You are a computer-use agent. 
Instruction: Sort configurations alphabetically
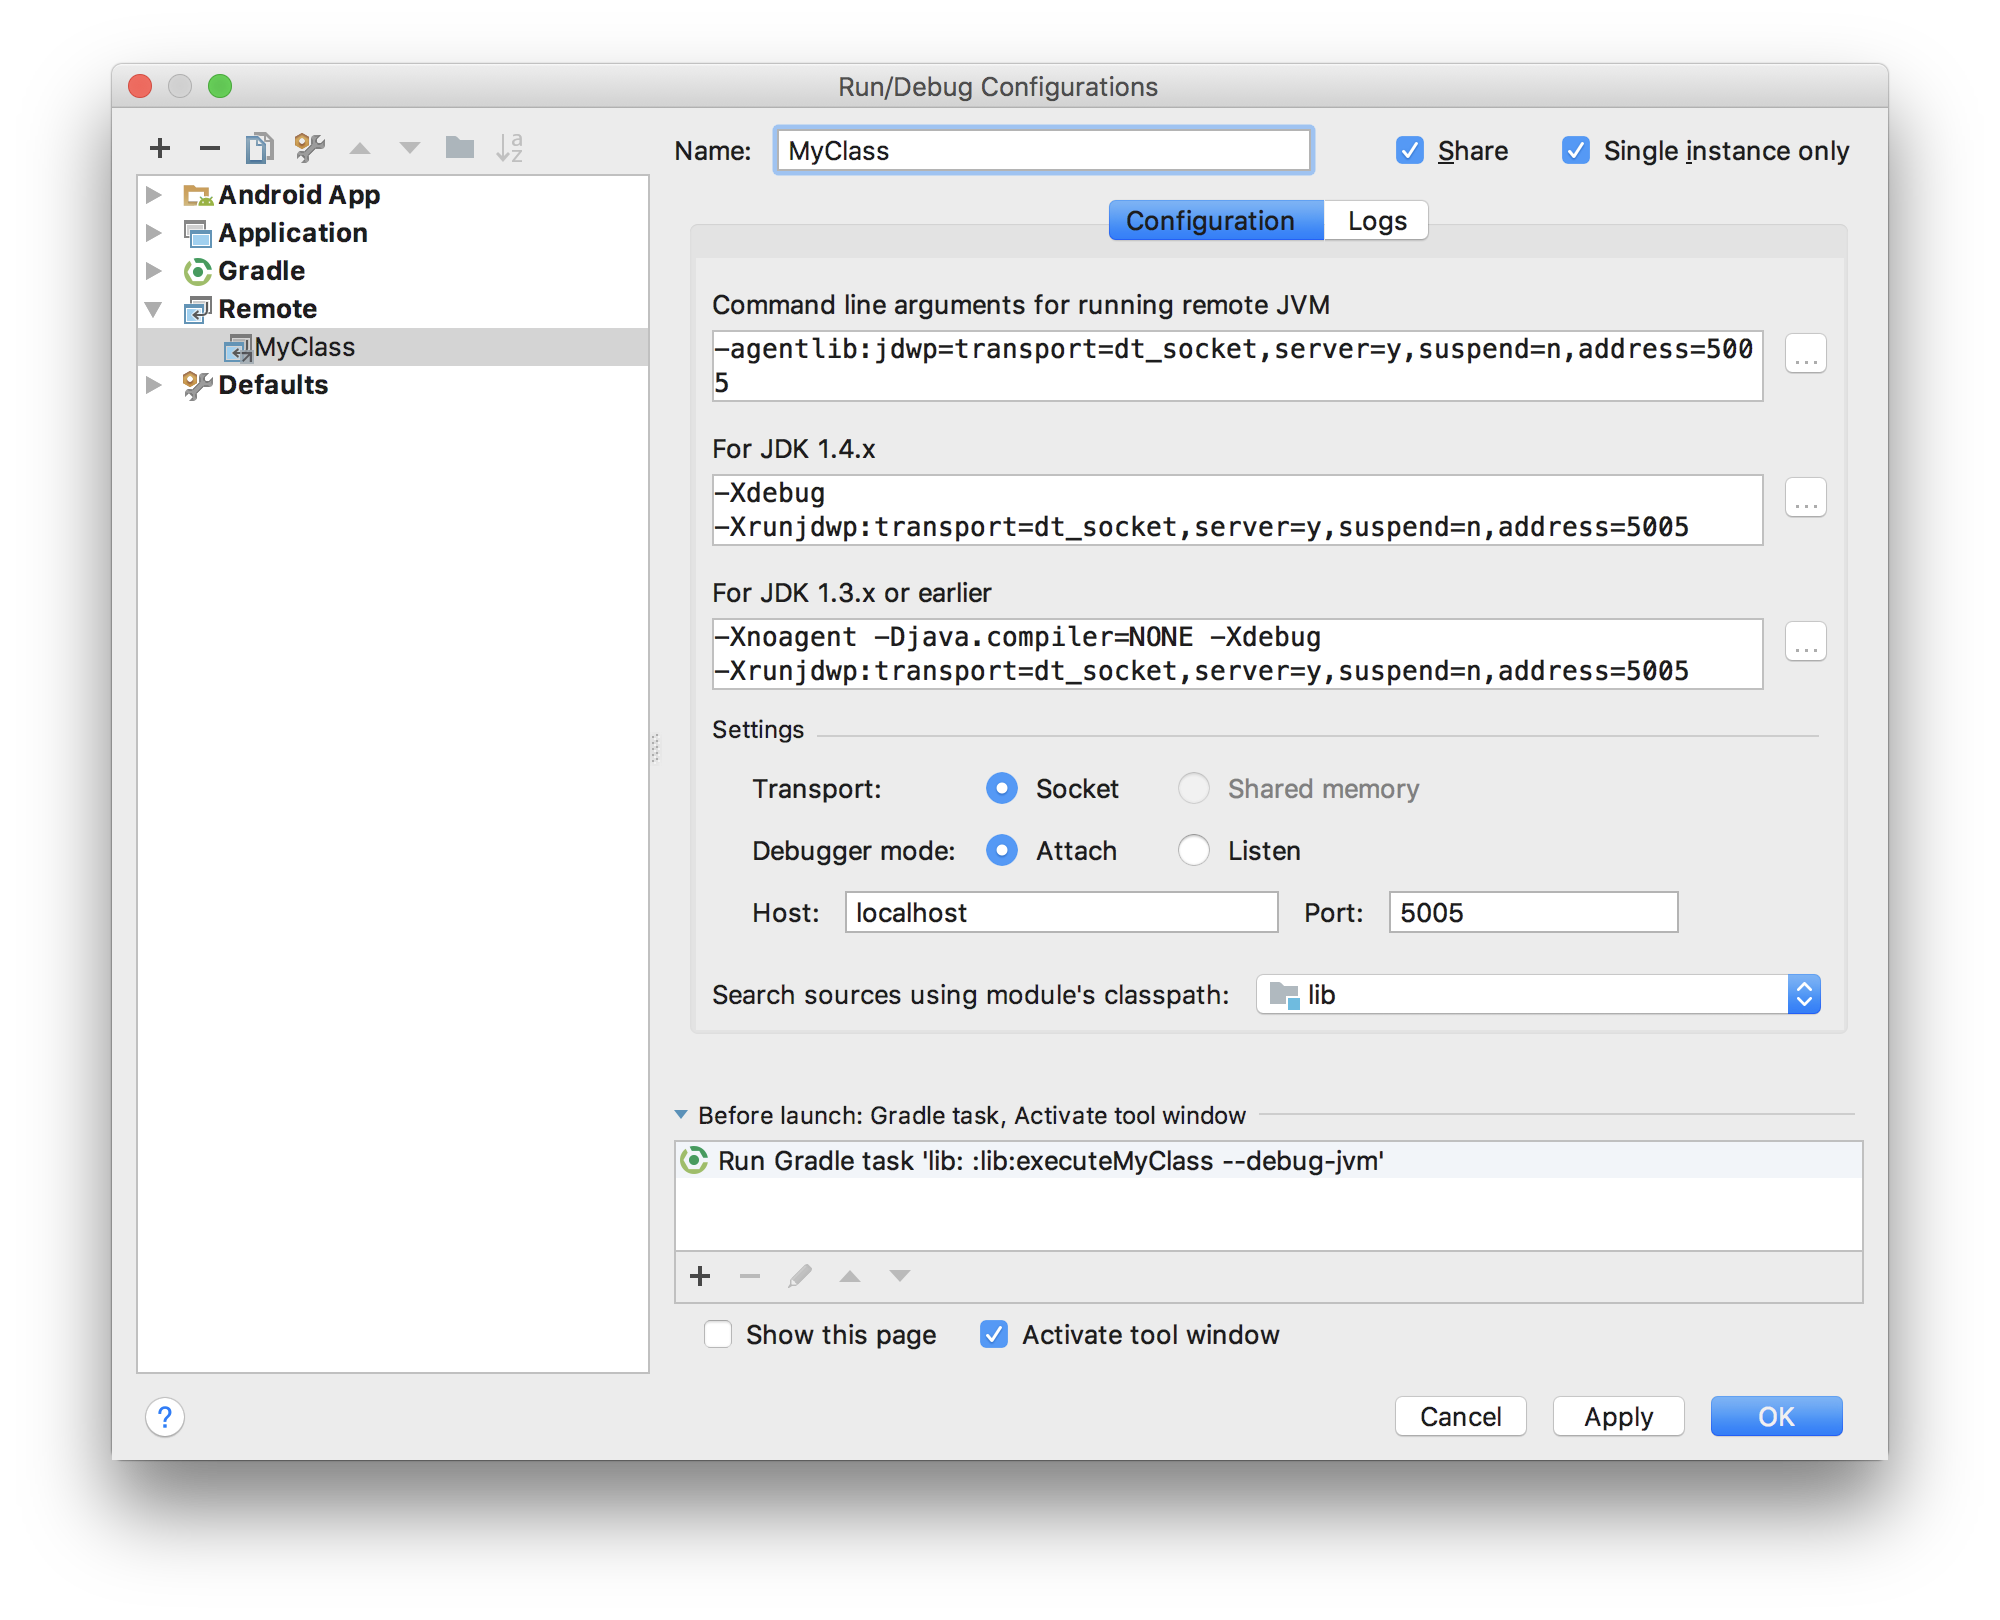(510, 149)
